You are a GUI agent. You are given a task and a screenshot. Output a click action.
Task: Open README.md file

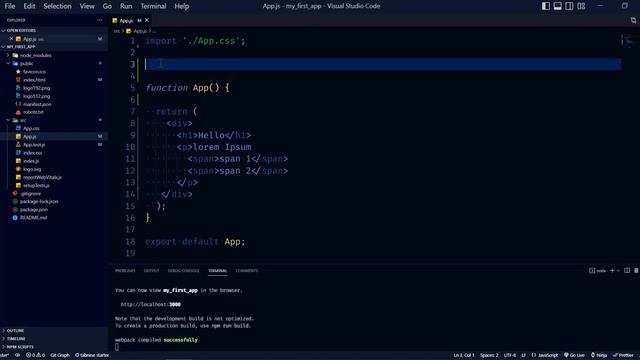(x=33, y=218)
